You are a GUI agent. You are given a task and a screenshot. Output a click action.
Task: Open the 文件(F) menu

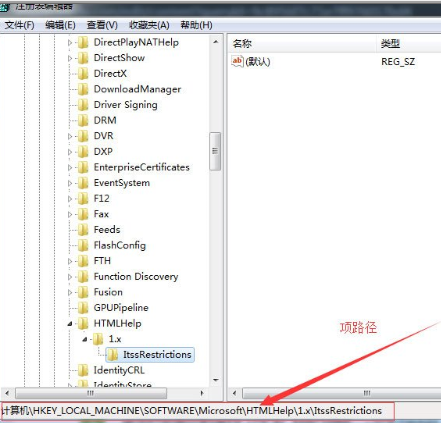tap(20, 25)
